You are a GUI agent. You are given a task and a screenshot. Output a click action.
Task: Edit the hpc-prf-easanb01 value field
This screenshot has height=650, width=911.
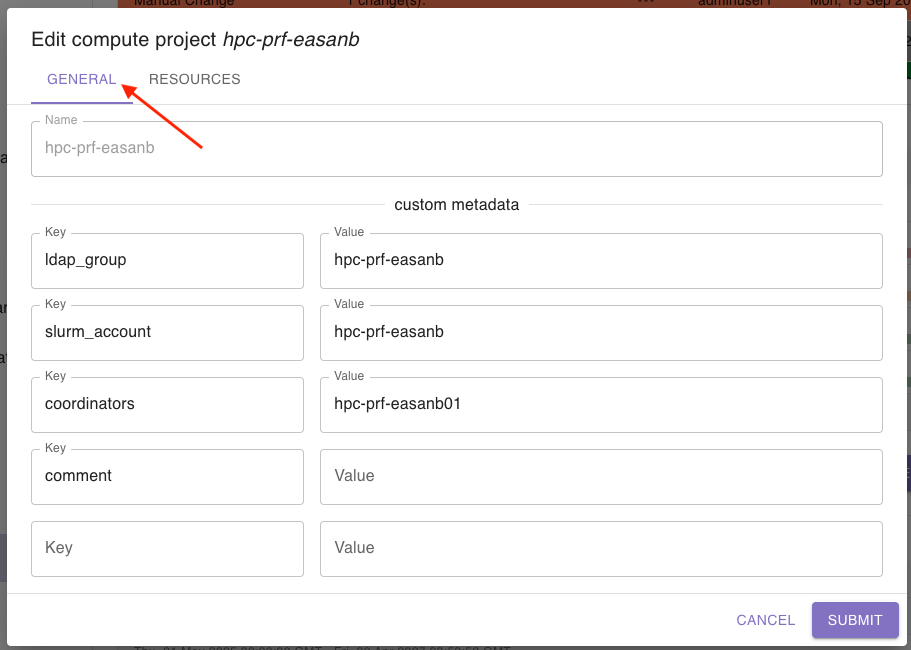coord(600,404)
